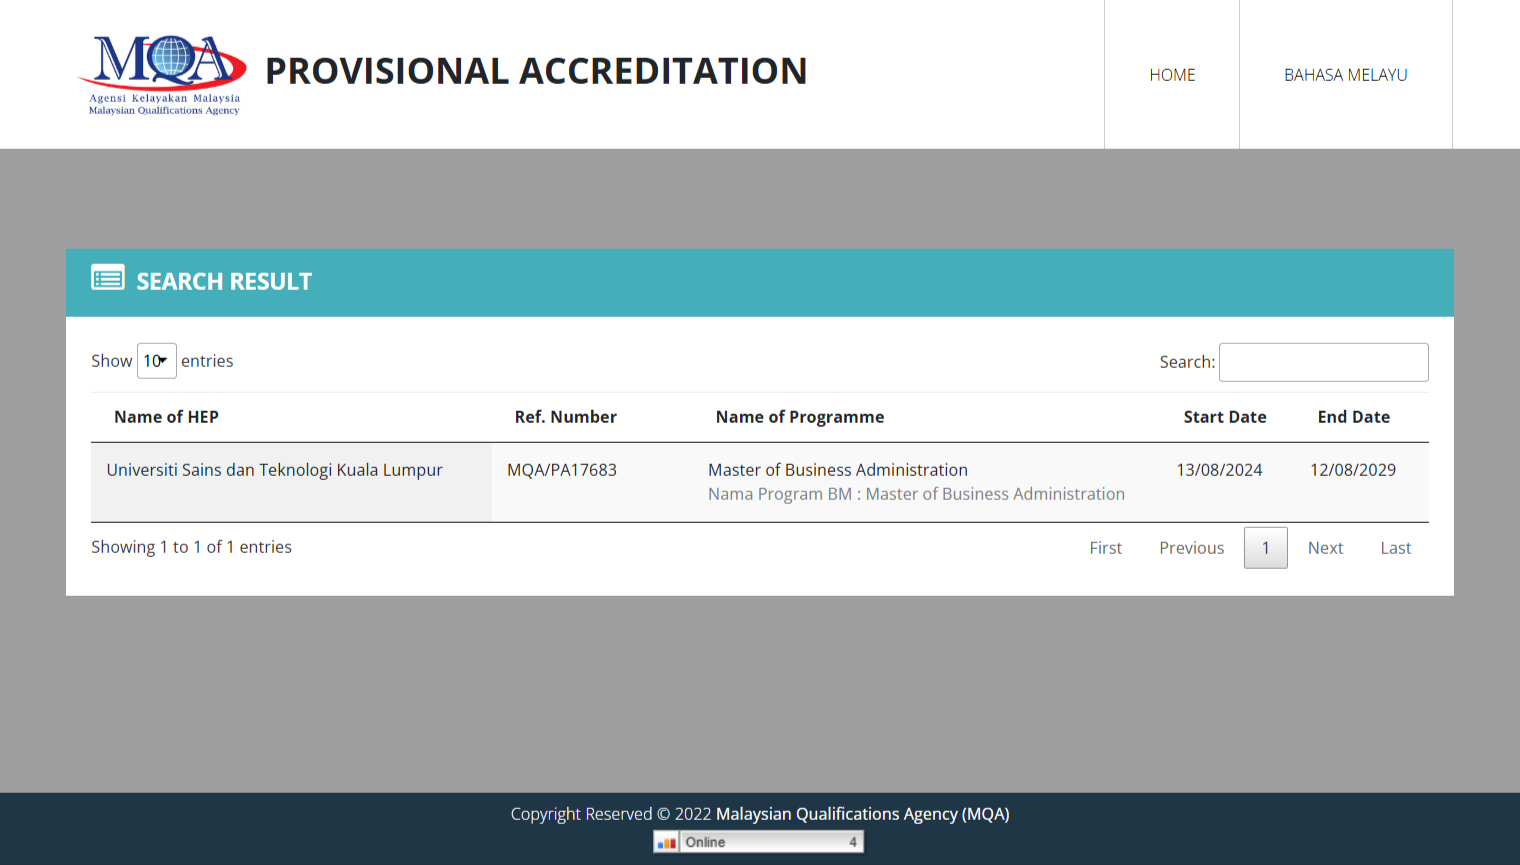Sort by End Date column
The image size is (1520, 865).
(1353, 417)
